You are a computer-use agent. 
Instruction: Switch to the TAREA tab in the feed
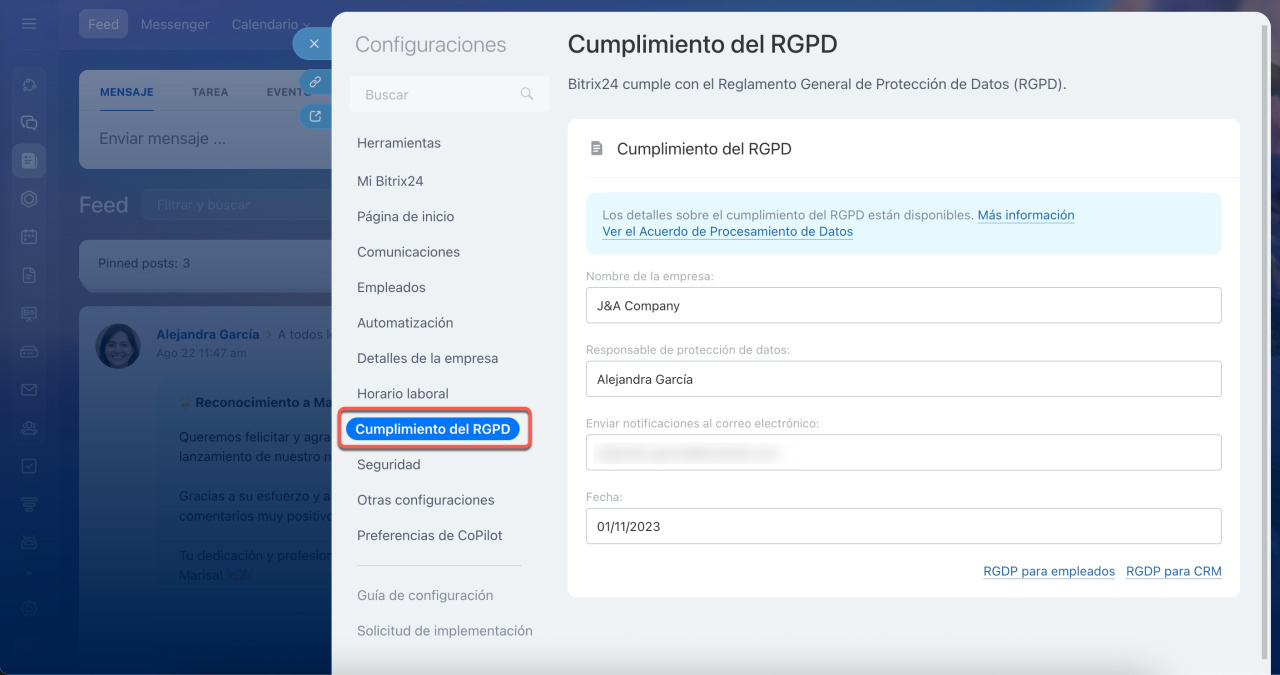(210, 92)
